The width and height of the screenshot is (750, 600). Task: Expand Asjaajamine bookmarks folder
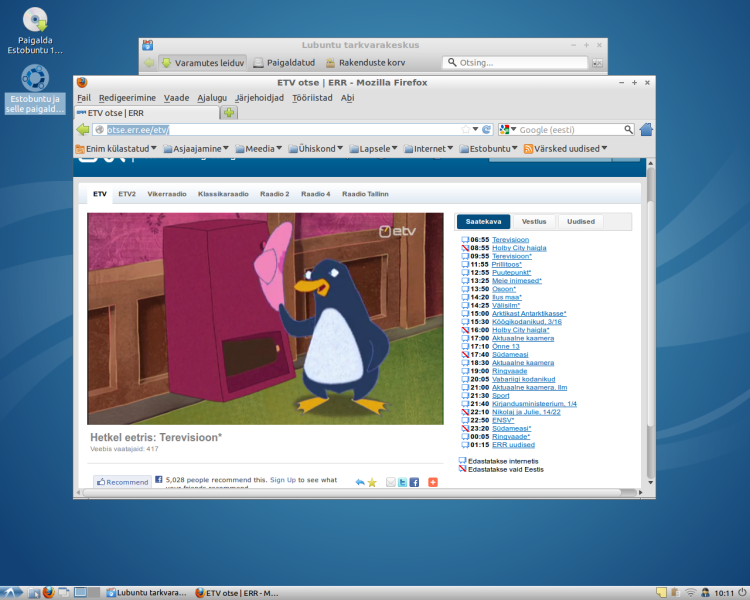click(196, 149)
